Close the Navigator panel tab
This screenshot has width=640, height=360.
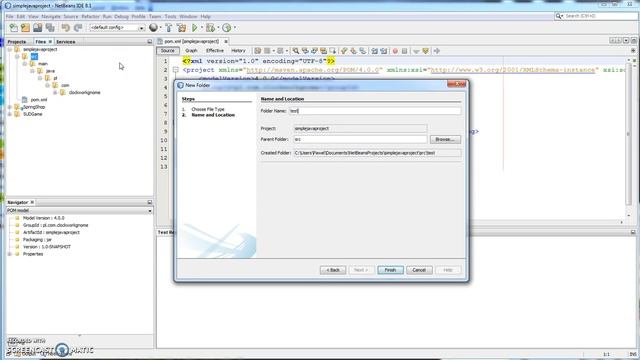(x=32, y=202)
